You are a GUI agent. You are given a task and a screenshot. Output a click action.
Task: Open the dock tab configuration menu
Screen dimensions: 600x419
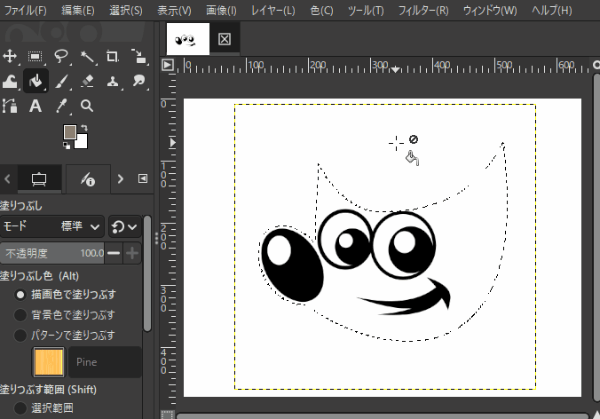click(141, 179)
